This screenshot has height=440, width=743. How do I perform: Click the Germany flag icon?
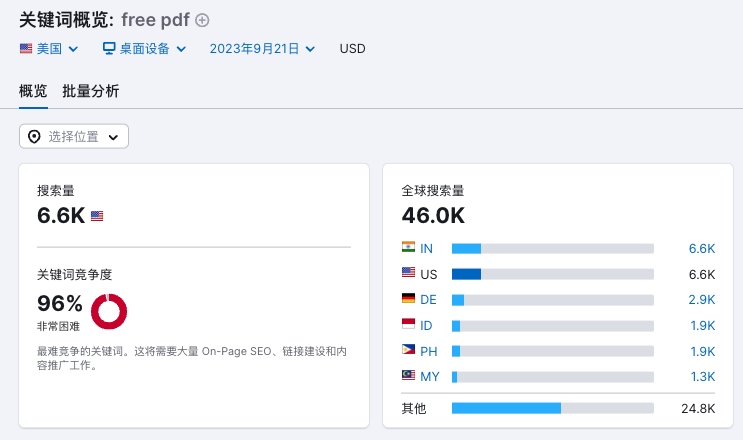point(408,299)
